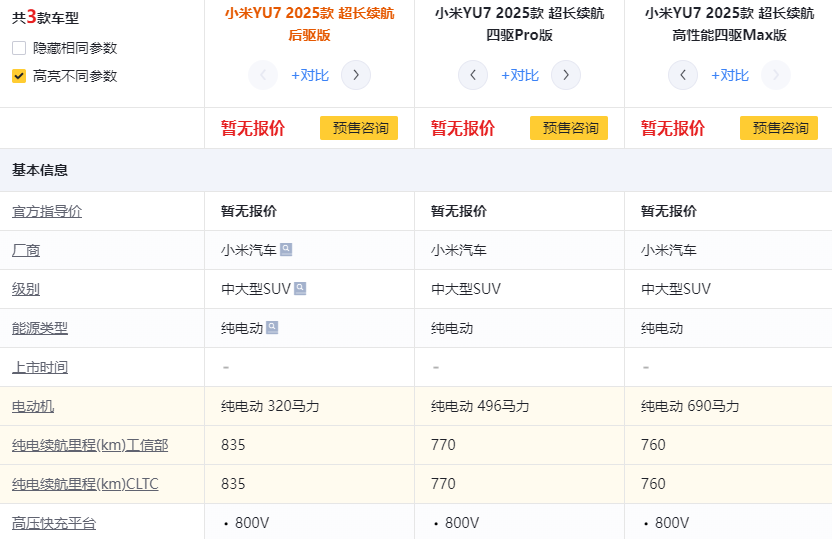This screenshot has height=539, width=832.
Task: Click 760 in CLTC range row
Action: coord(653,484)
